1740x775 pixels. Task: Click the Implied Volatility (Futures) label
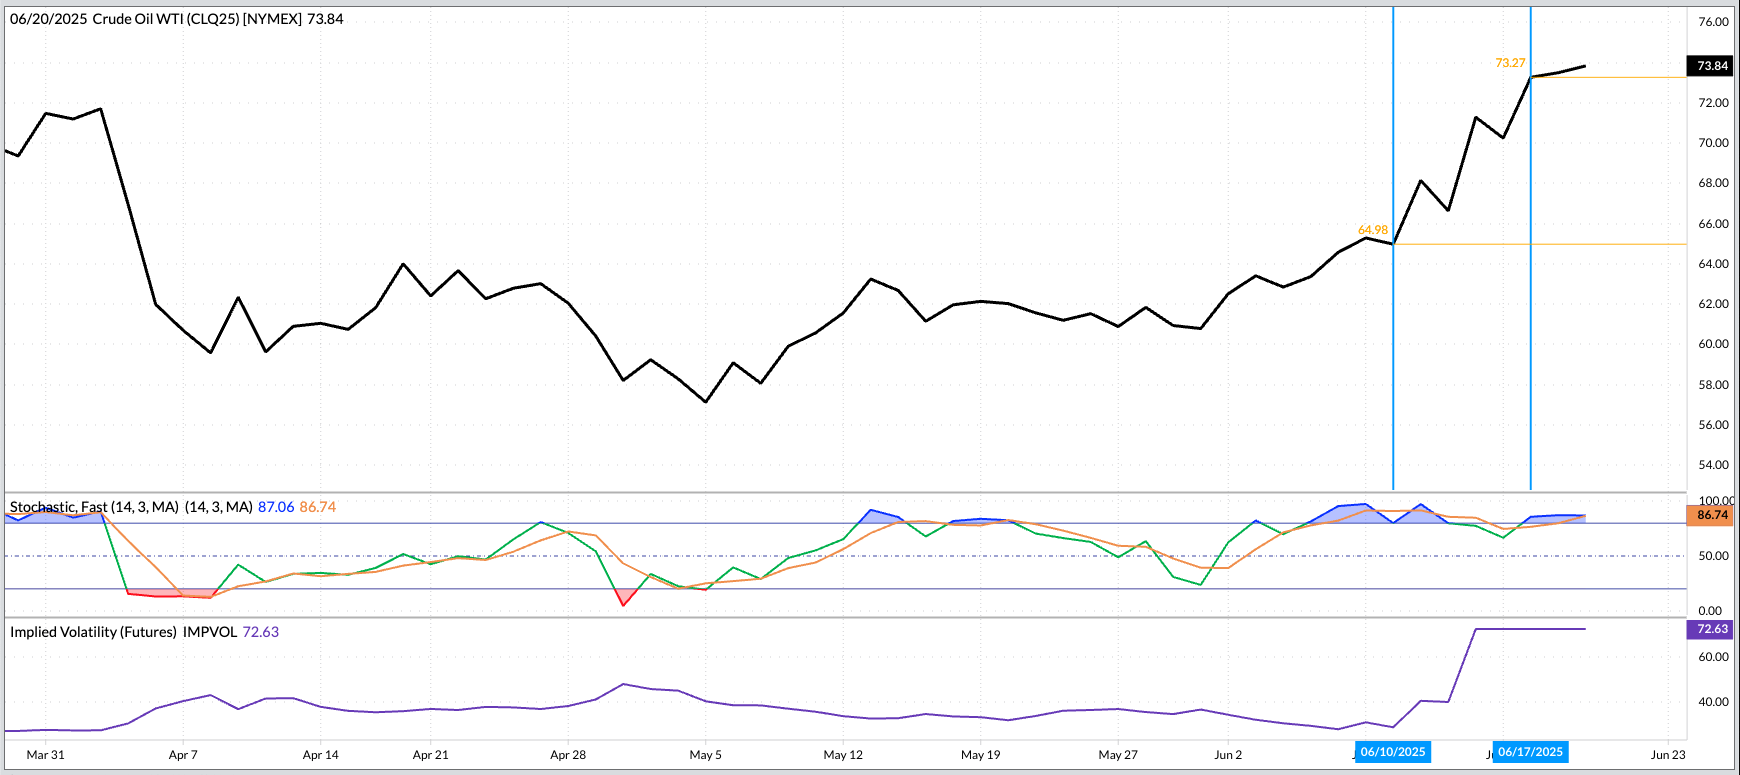coord(93,632)
